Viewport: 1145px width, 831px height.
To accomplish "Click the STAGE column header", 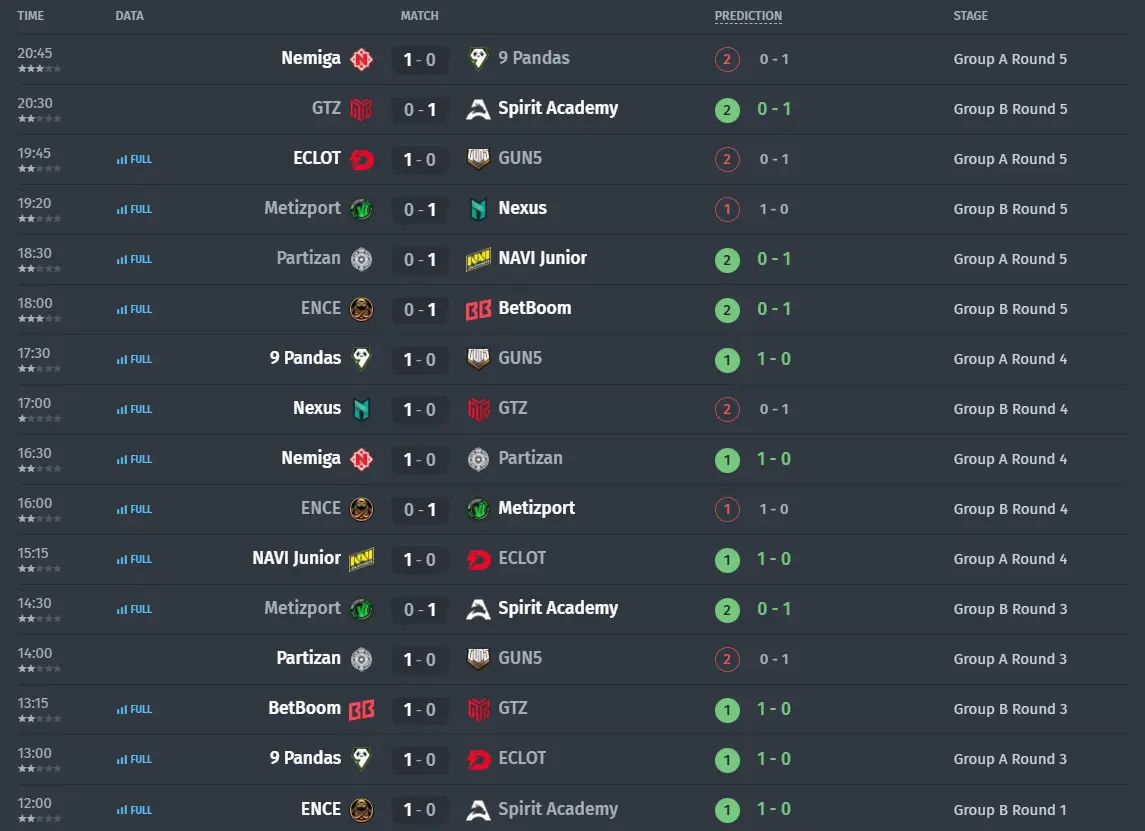I will [x=970, y=16].
